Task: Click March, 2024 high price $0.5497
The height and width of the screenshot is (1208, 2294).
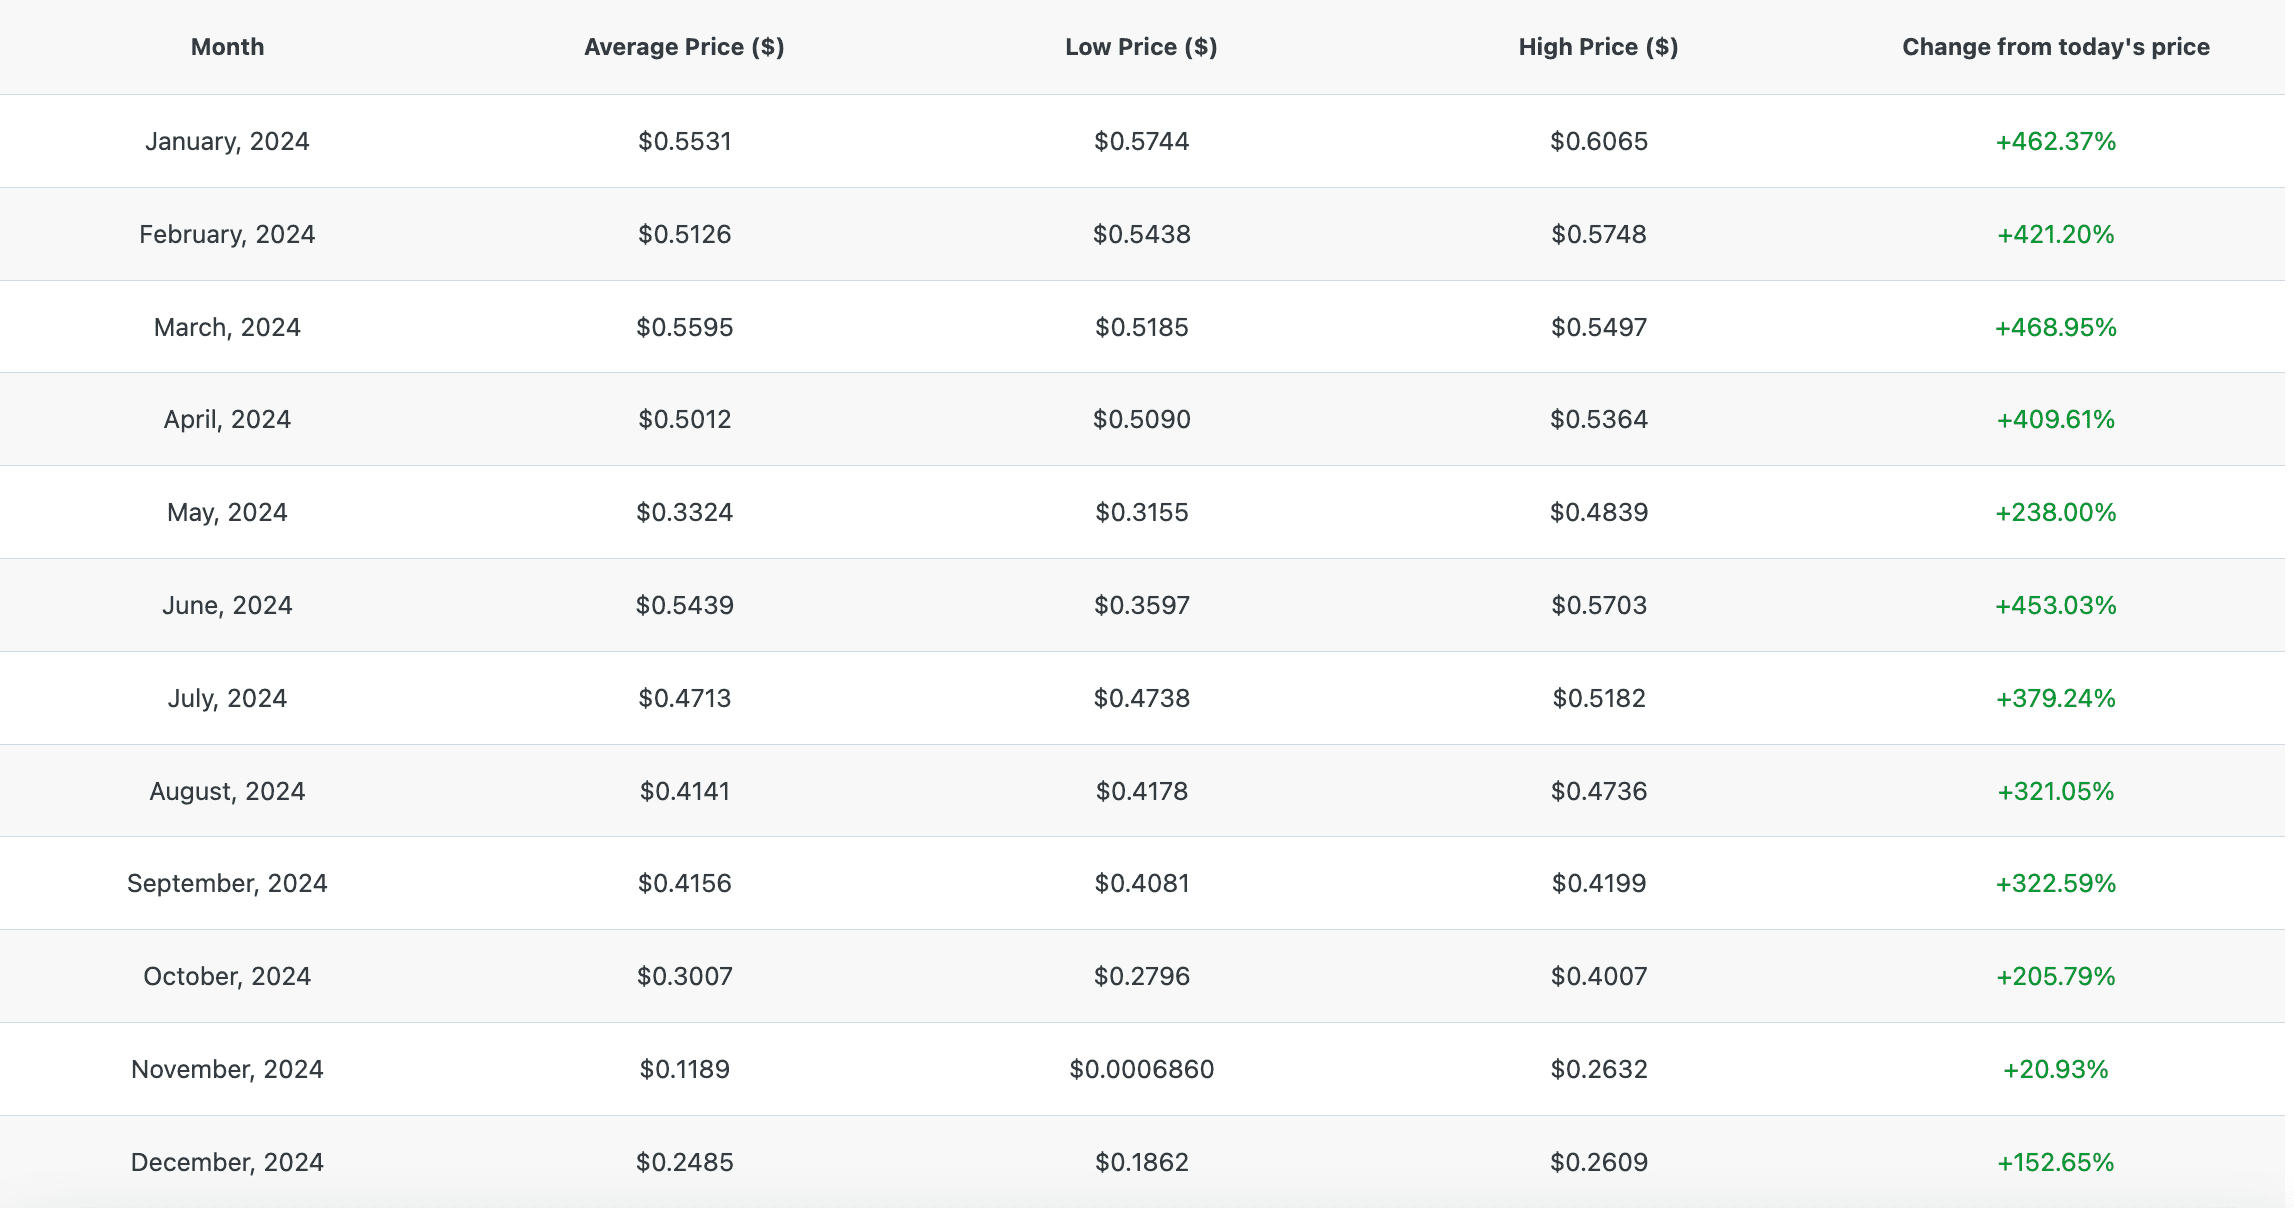Action: point(1598,327)
